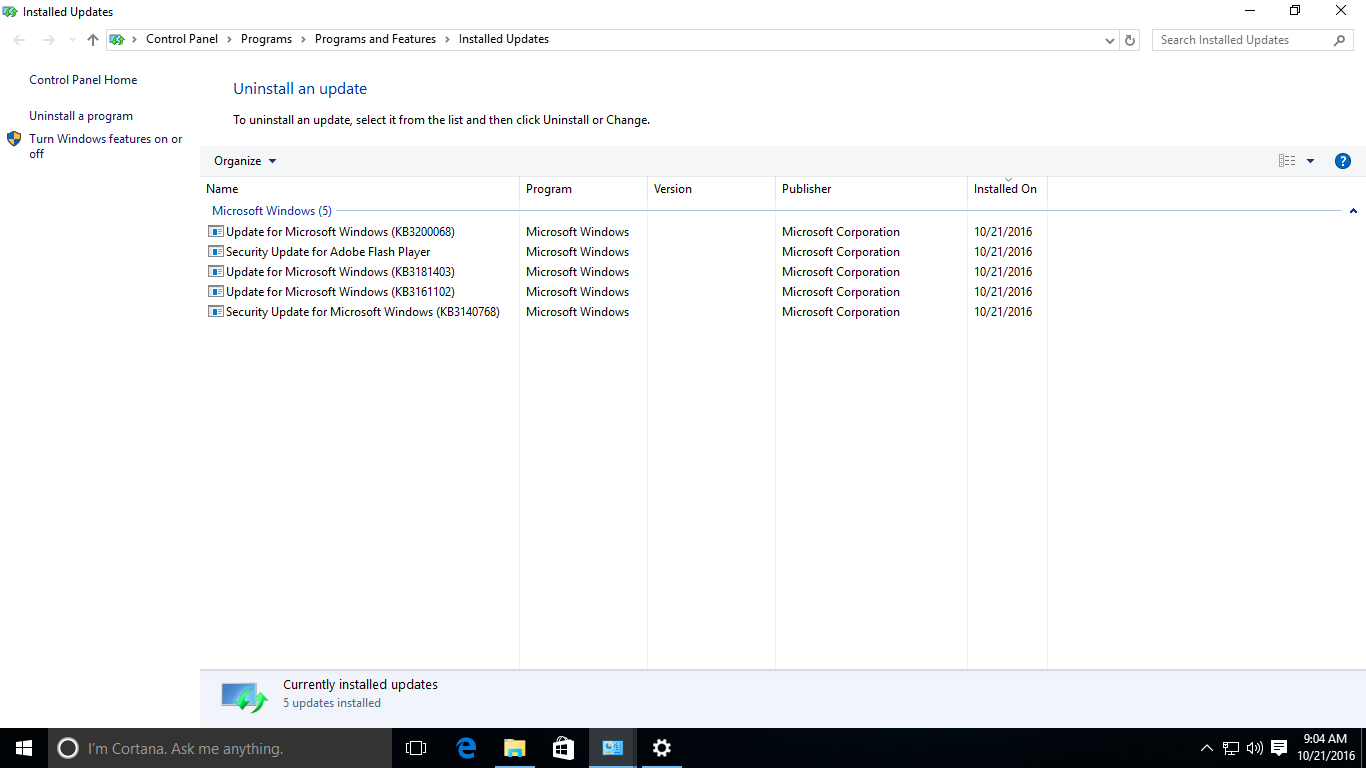Open Programs breadcrumb

pos(266,39)
